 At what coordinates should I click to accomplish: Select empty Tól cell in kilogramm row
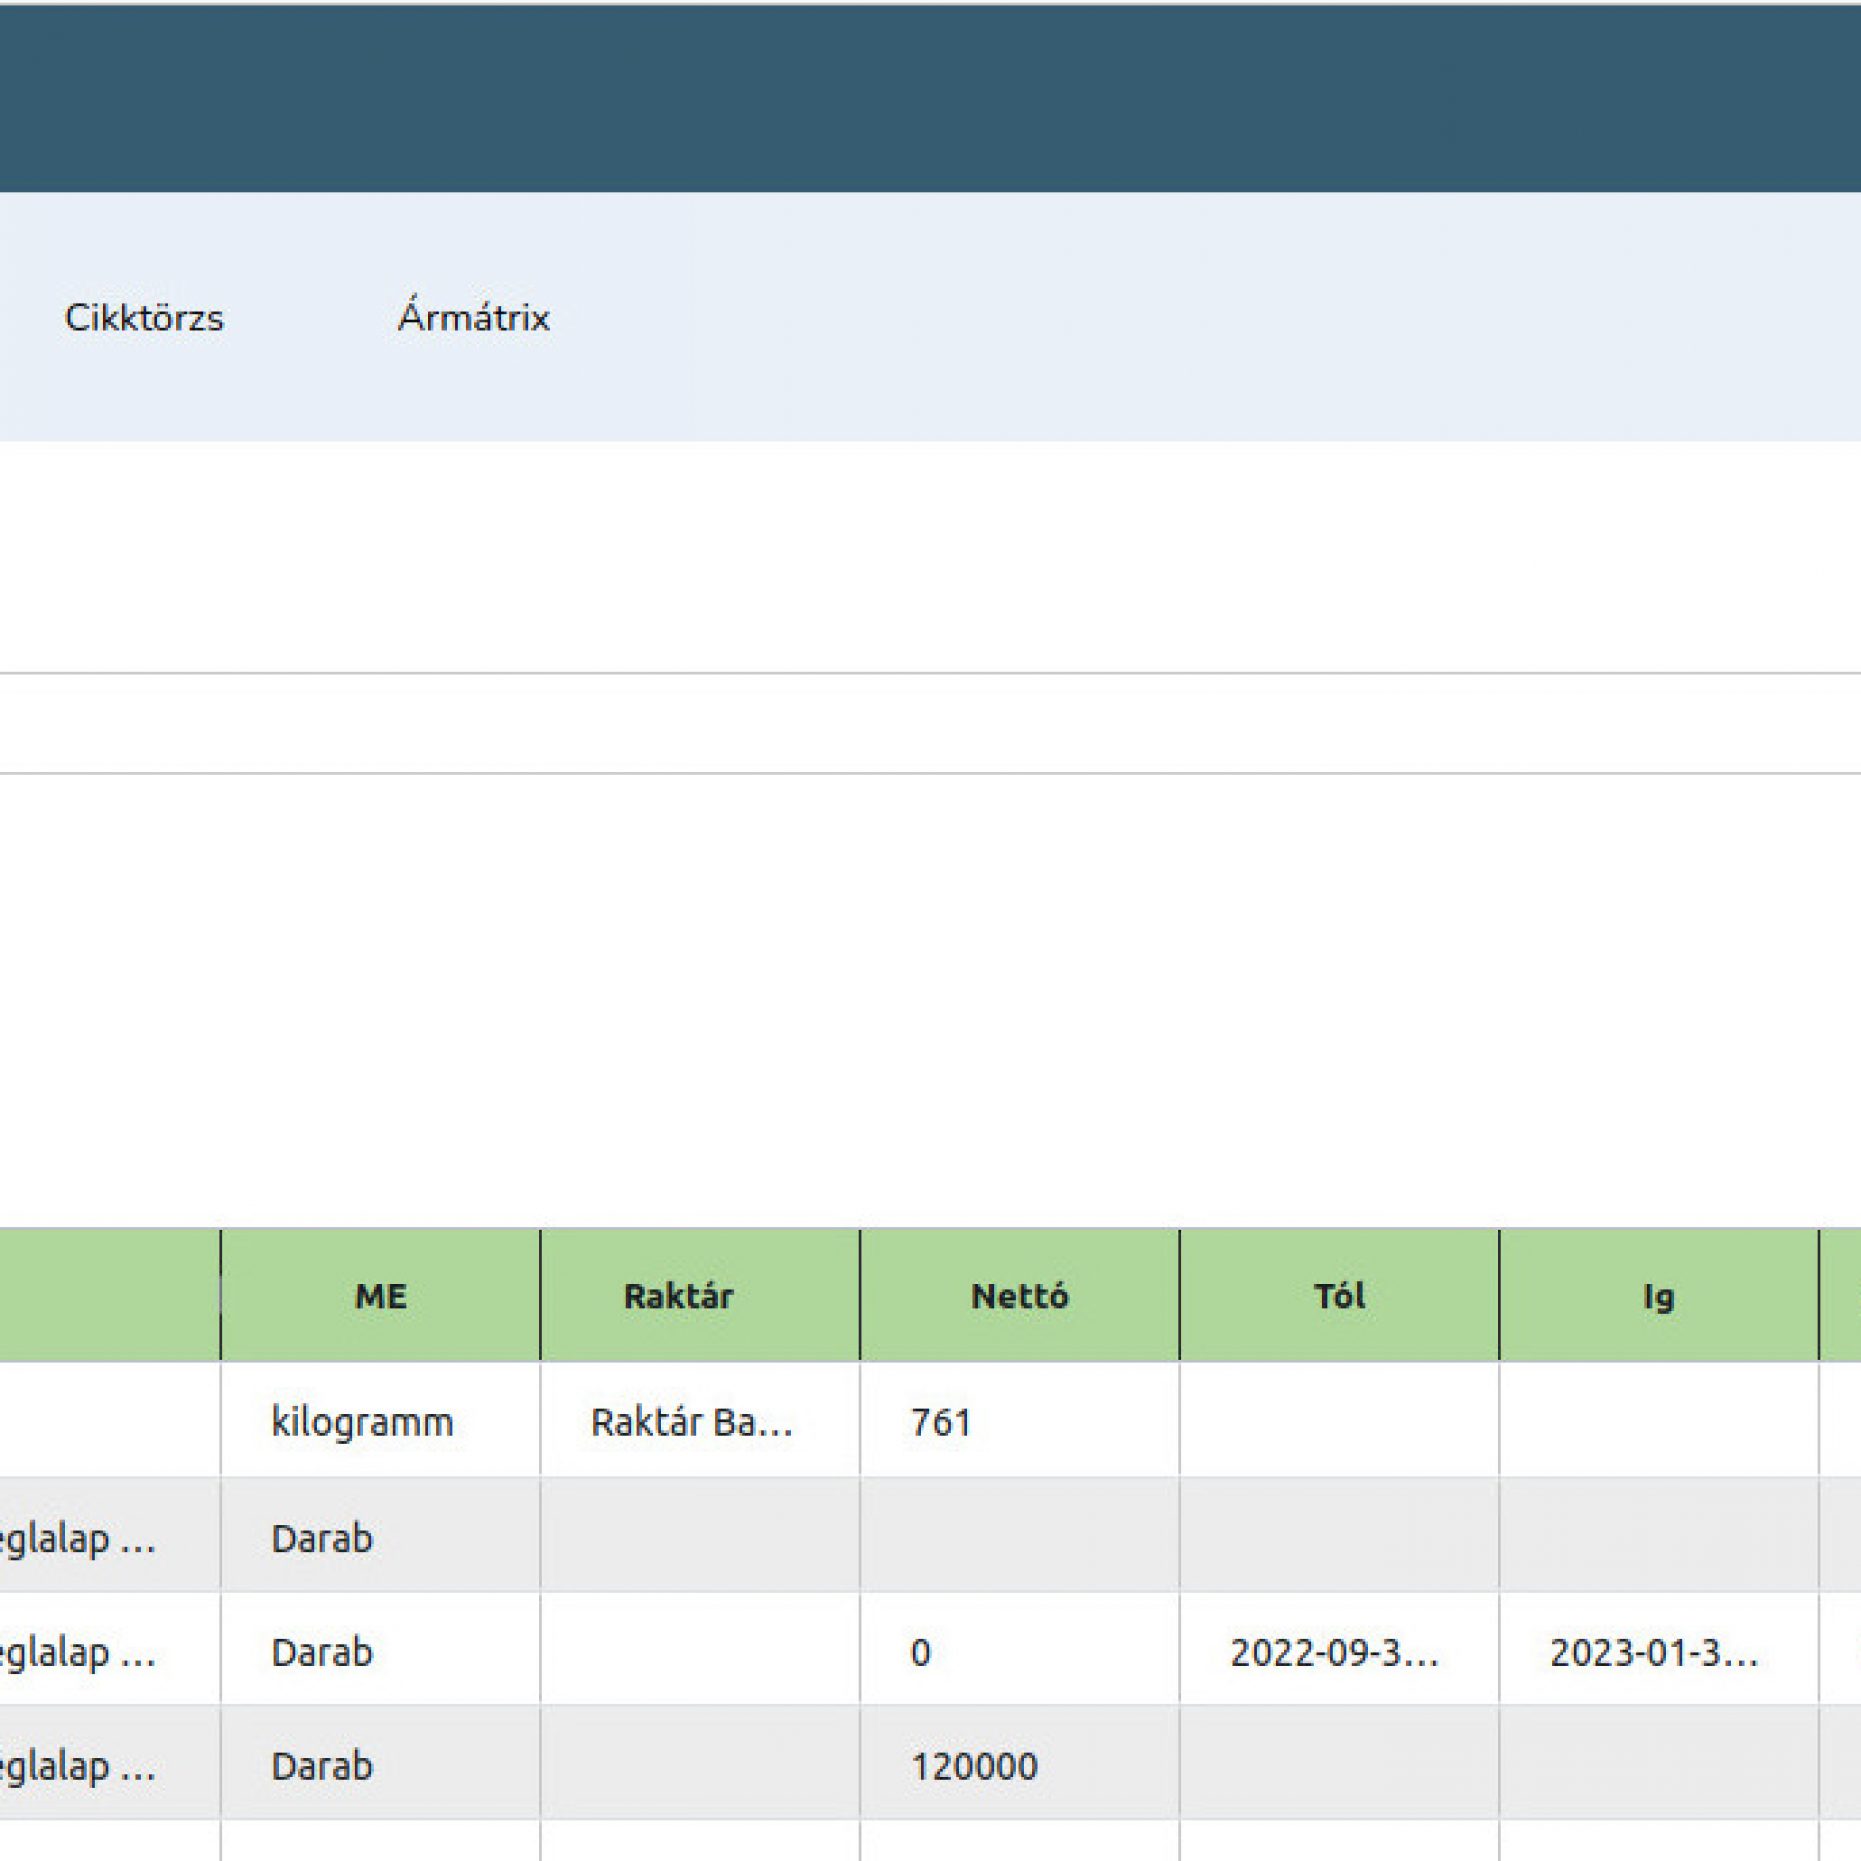(x=1339, y=1422)
